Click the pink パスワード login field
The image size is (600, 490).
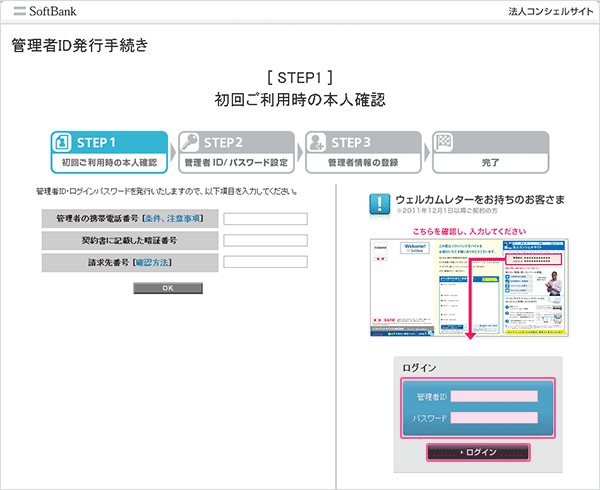(x=494, y=418)
